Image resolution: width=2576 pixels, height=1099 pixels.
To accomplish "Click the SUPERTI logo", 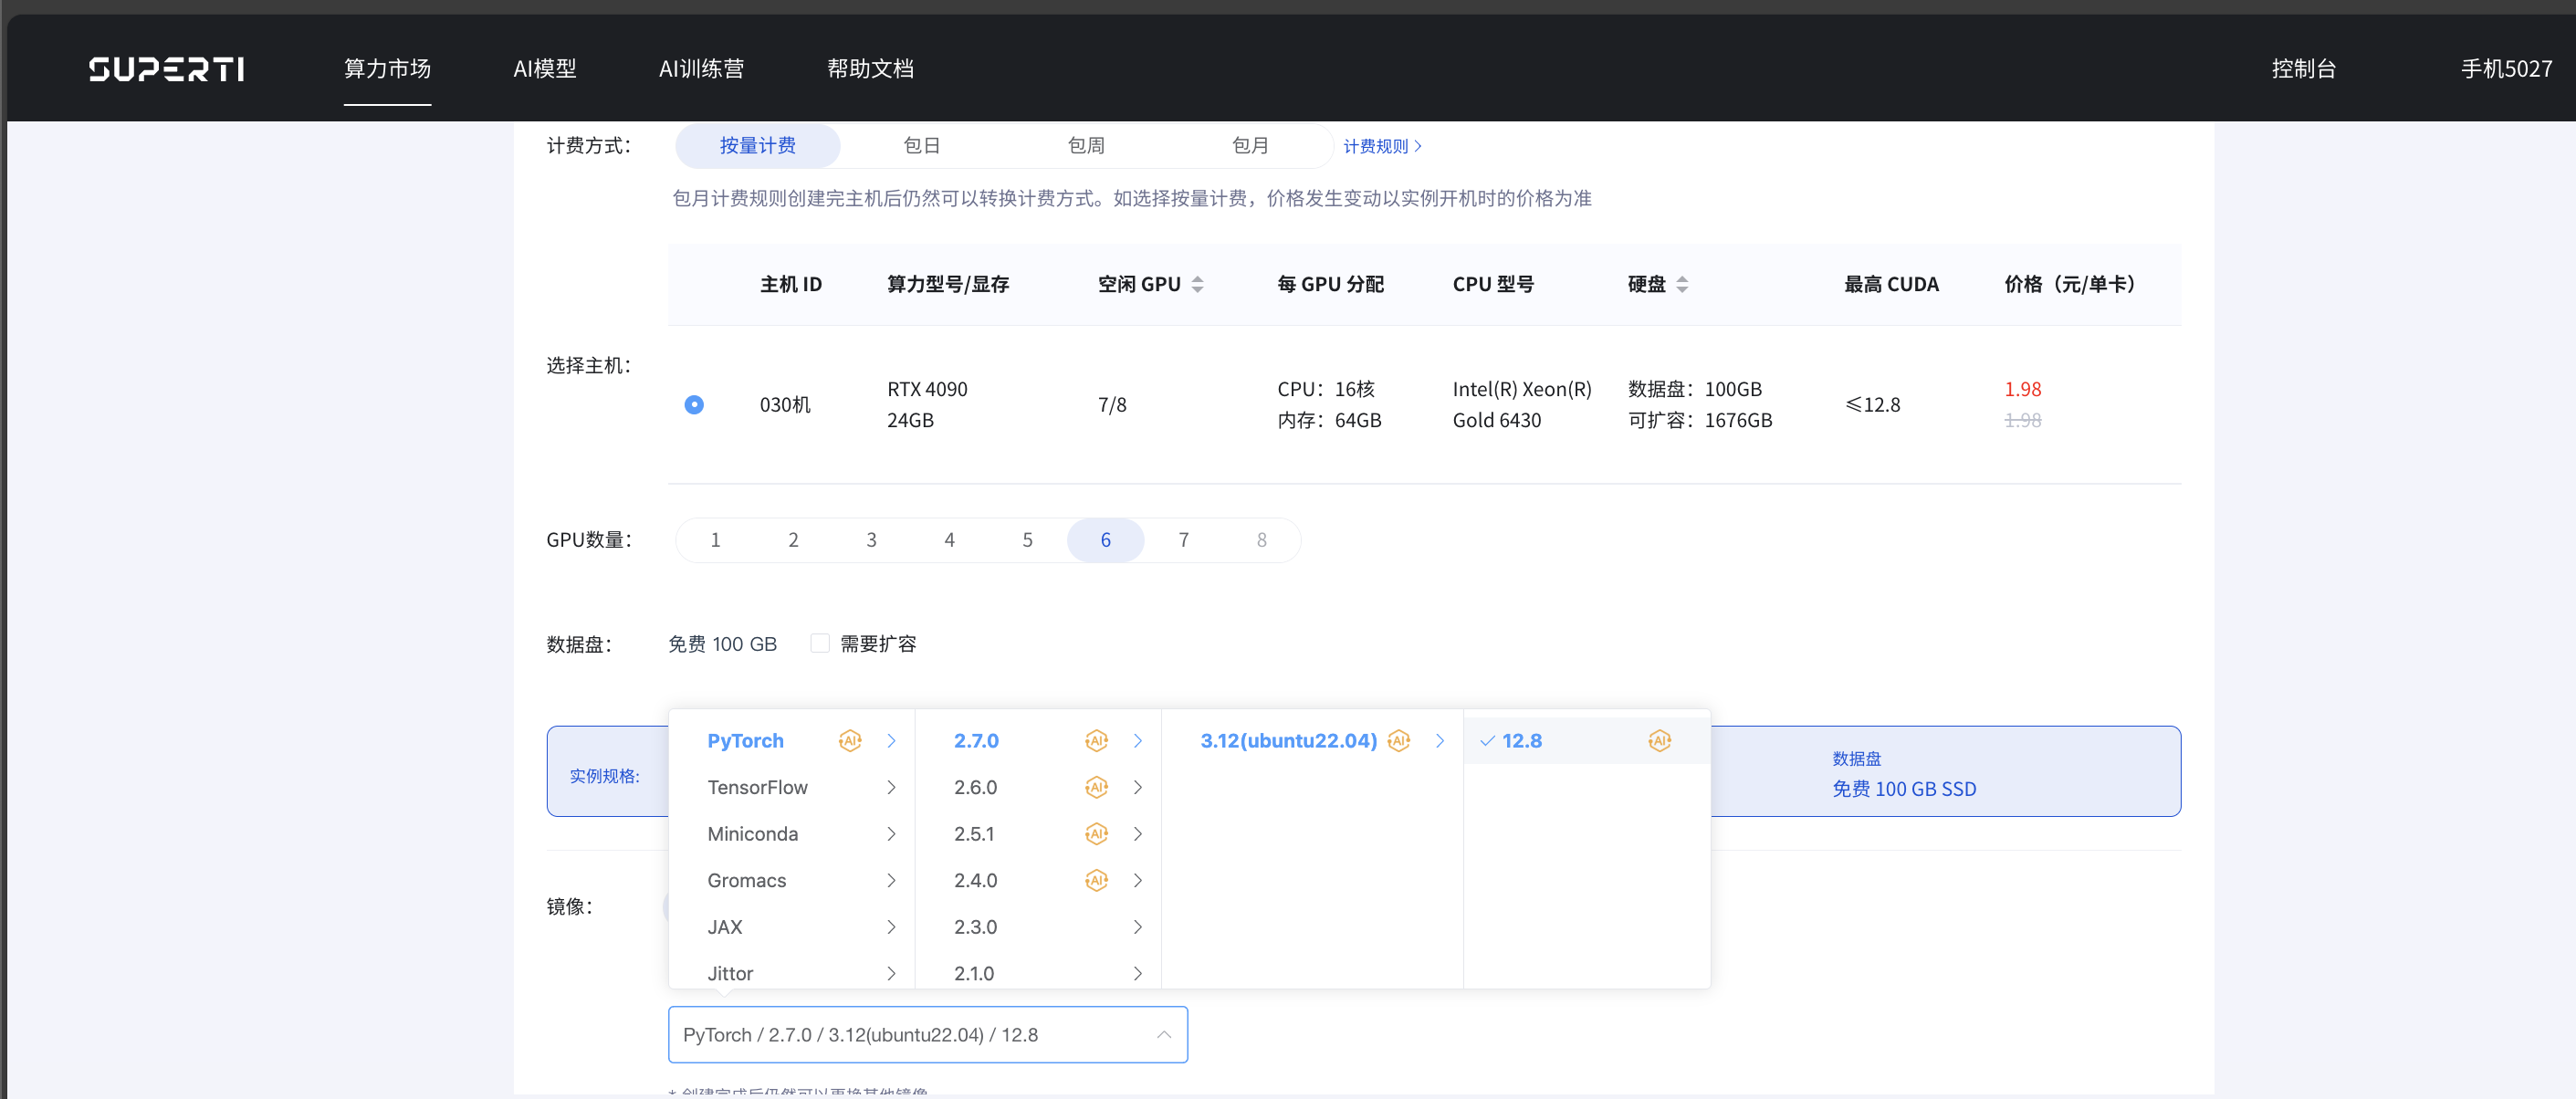I will click(166, 69).
